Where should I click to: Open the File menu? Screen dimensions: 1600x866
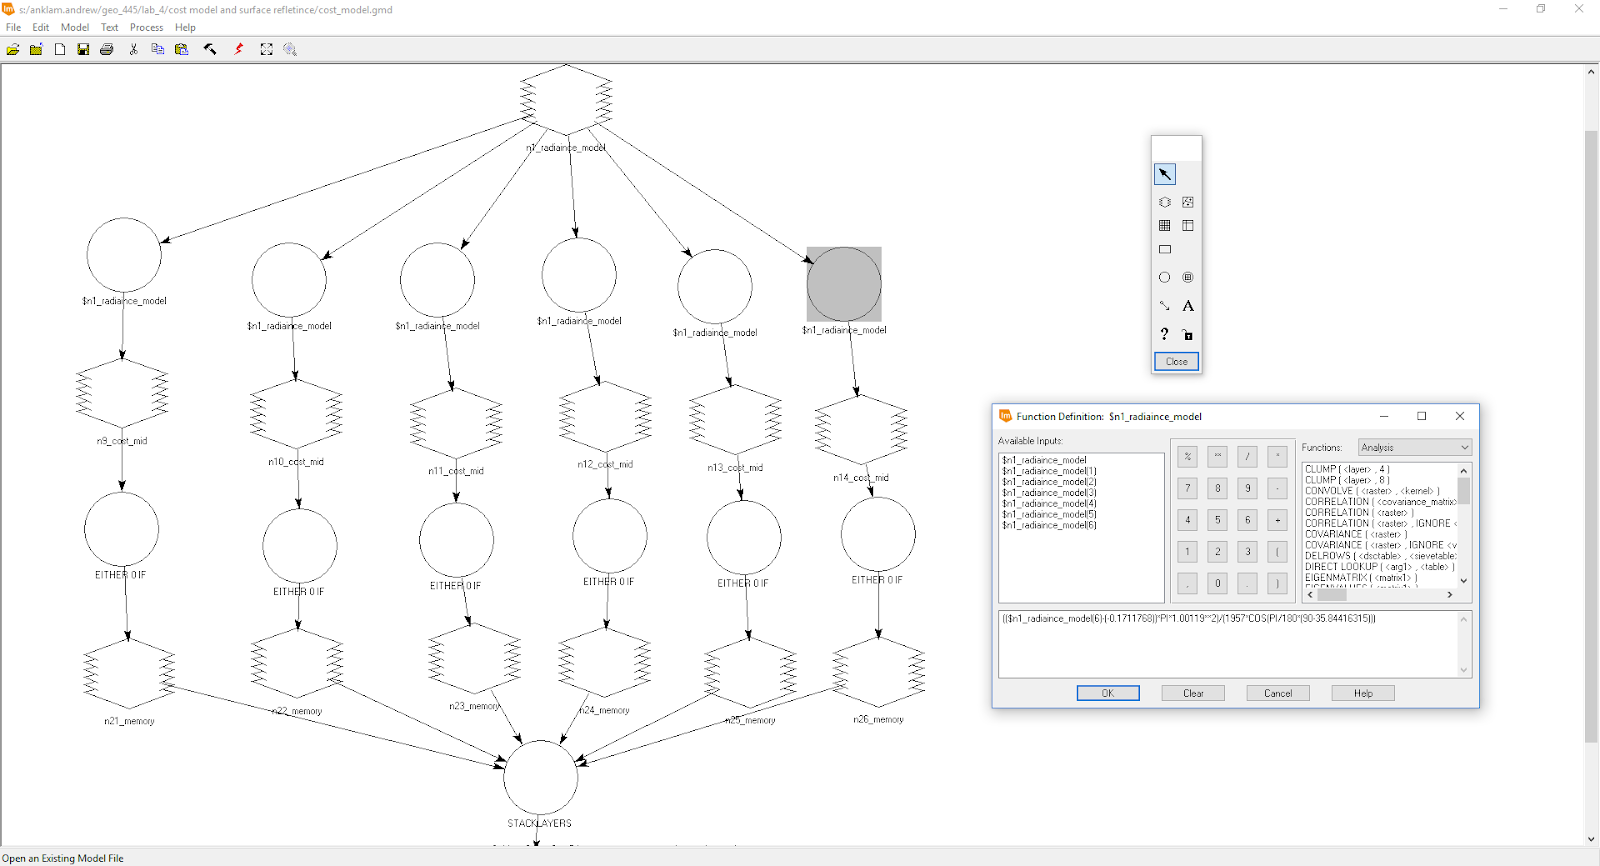pyautogui.click(x=13, y=27)
